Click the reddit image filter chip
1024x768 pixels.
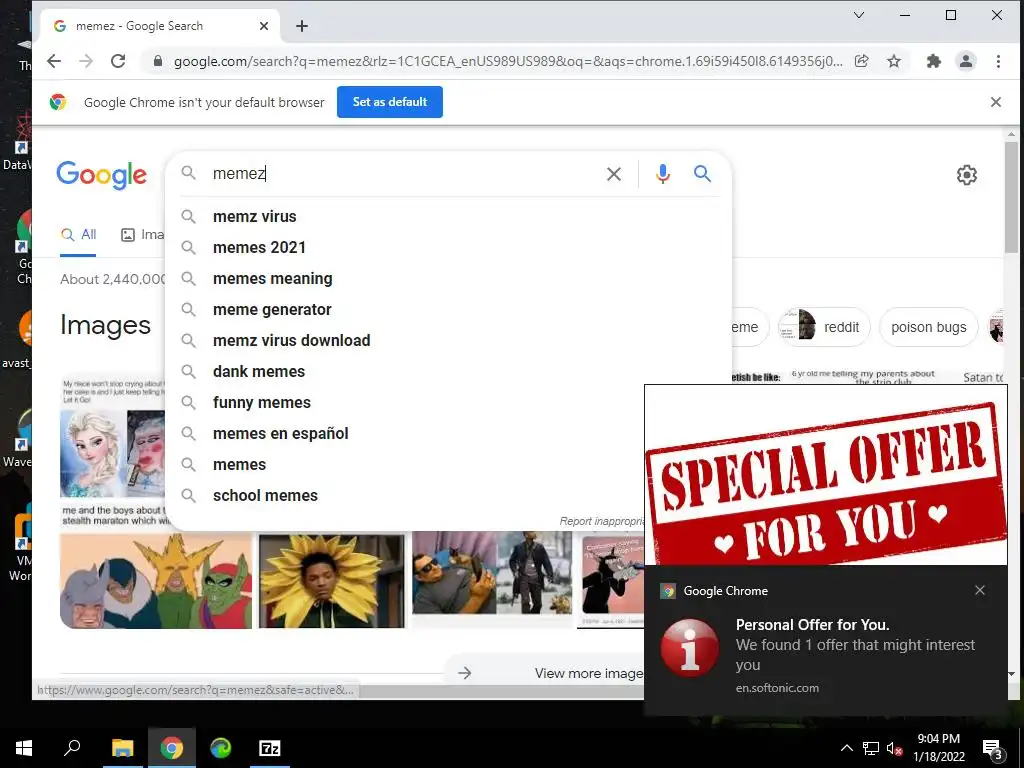point(824,327)
